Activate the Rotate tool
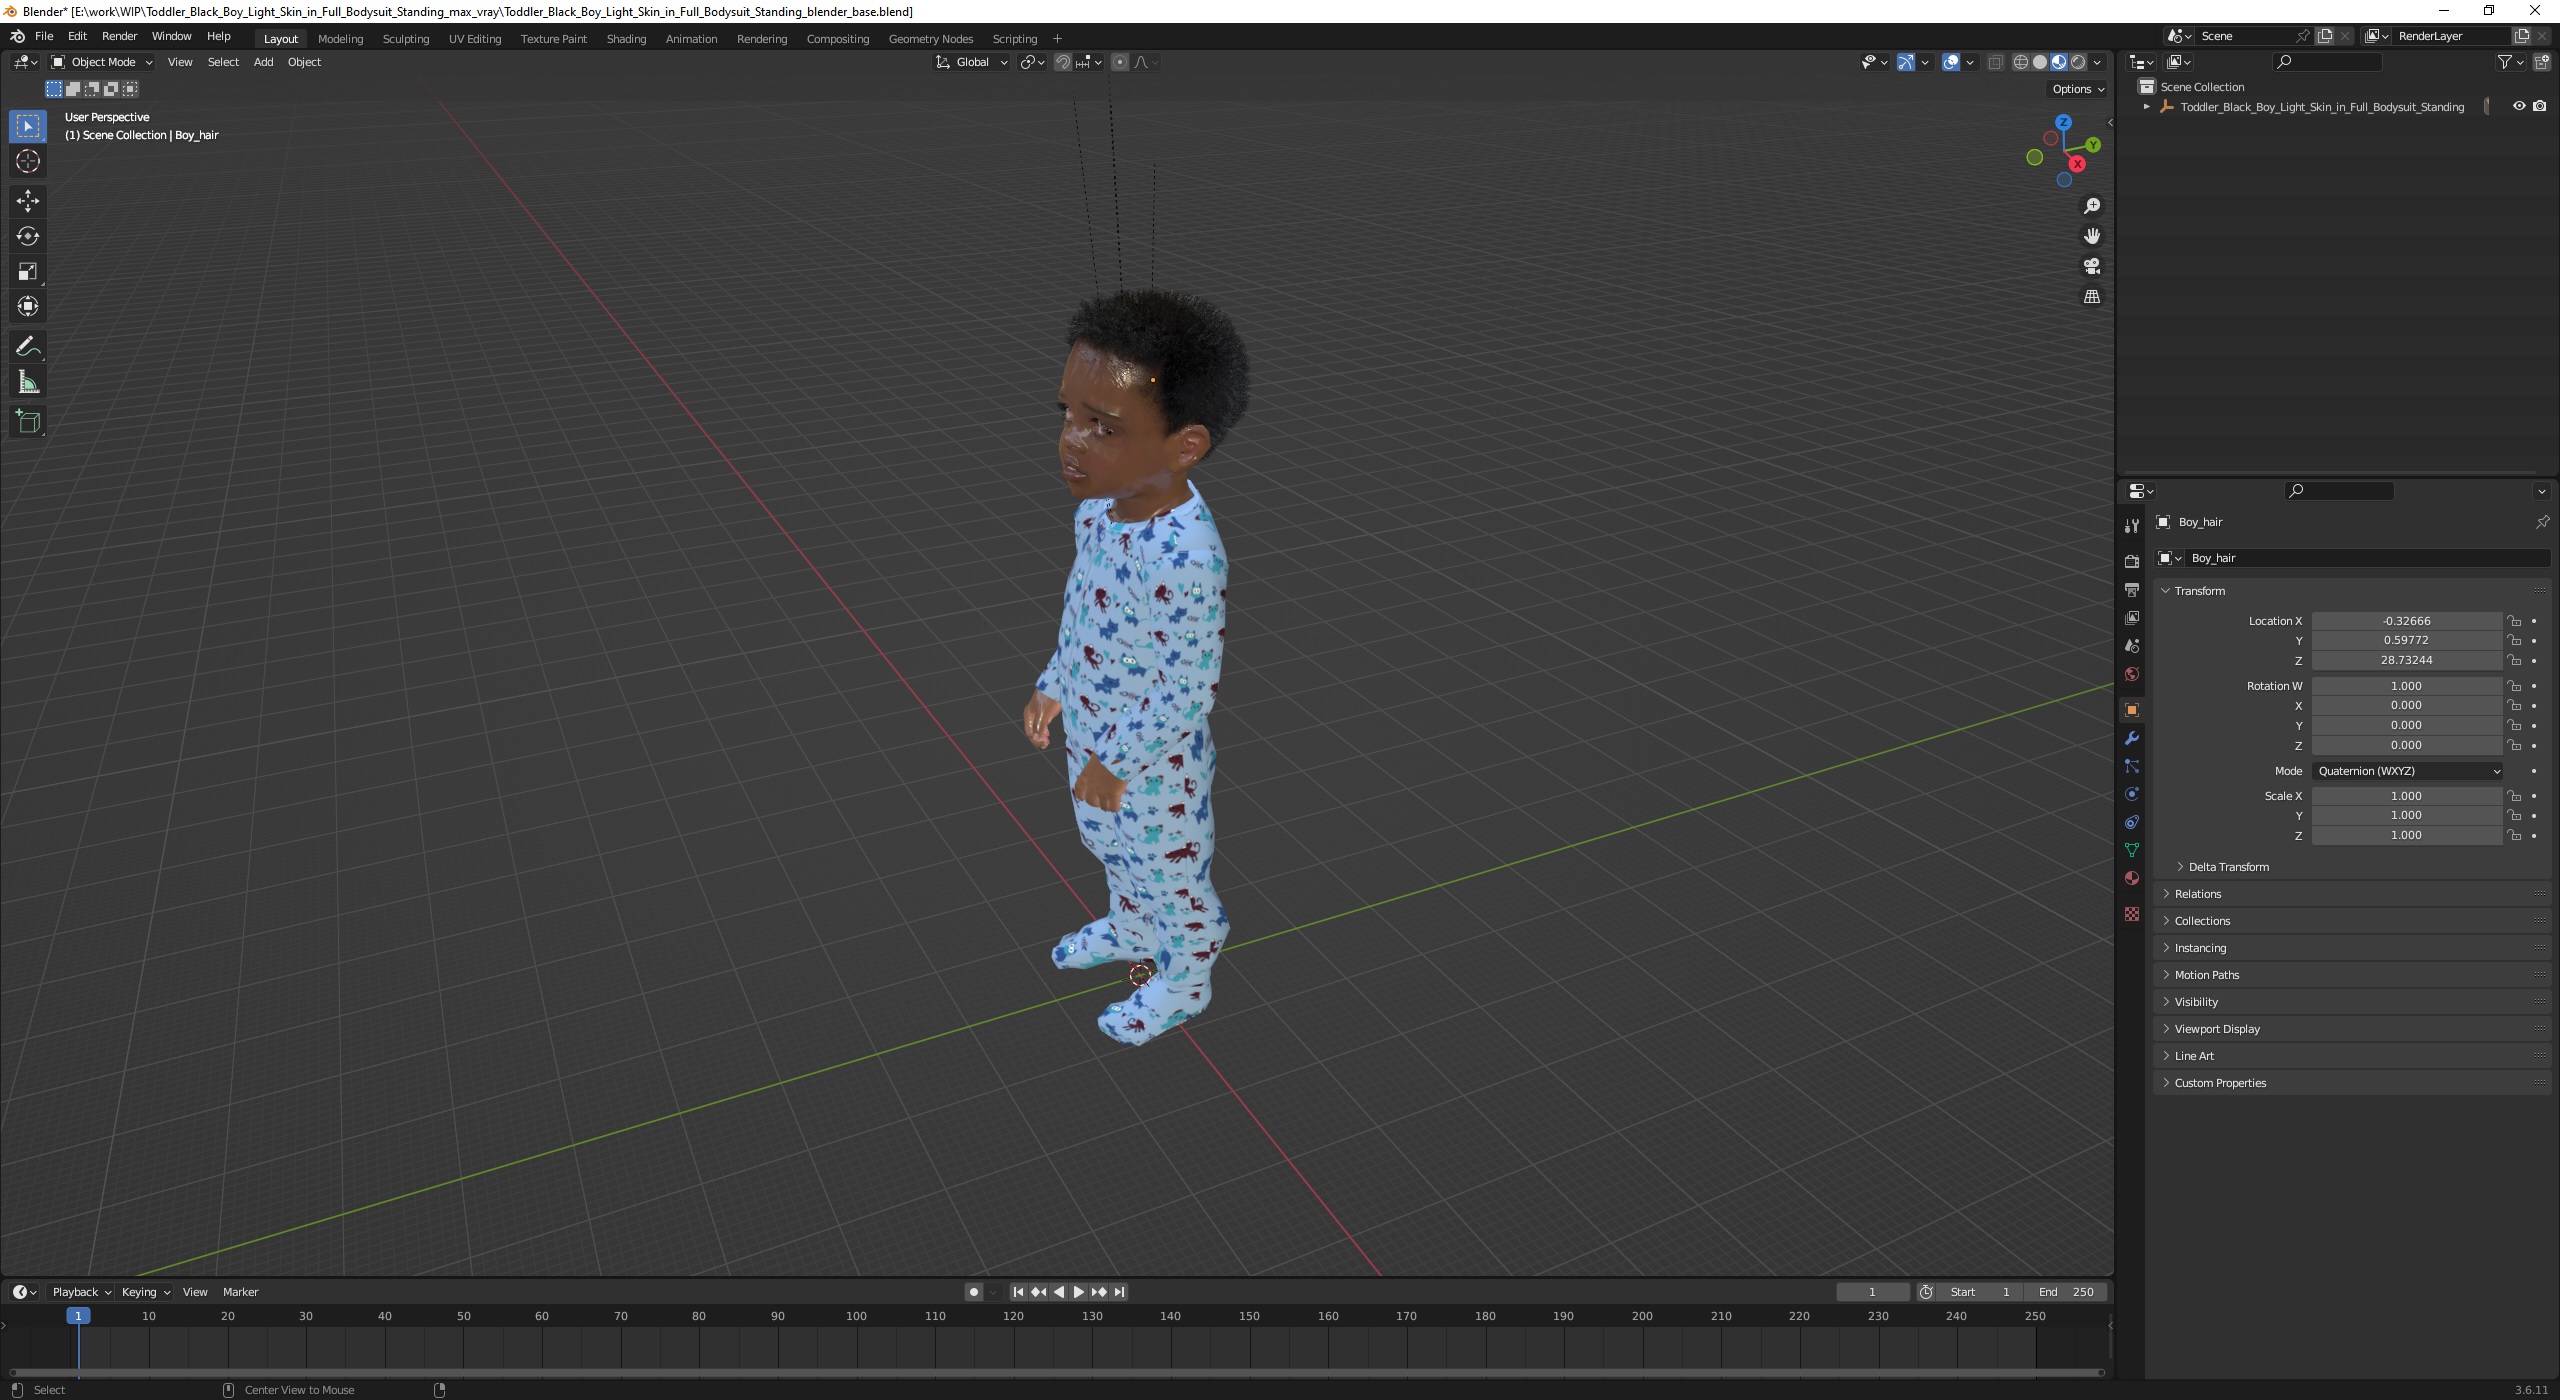This screenshot has width=2560, height=1400. [28, 236]
